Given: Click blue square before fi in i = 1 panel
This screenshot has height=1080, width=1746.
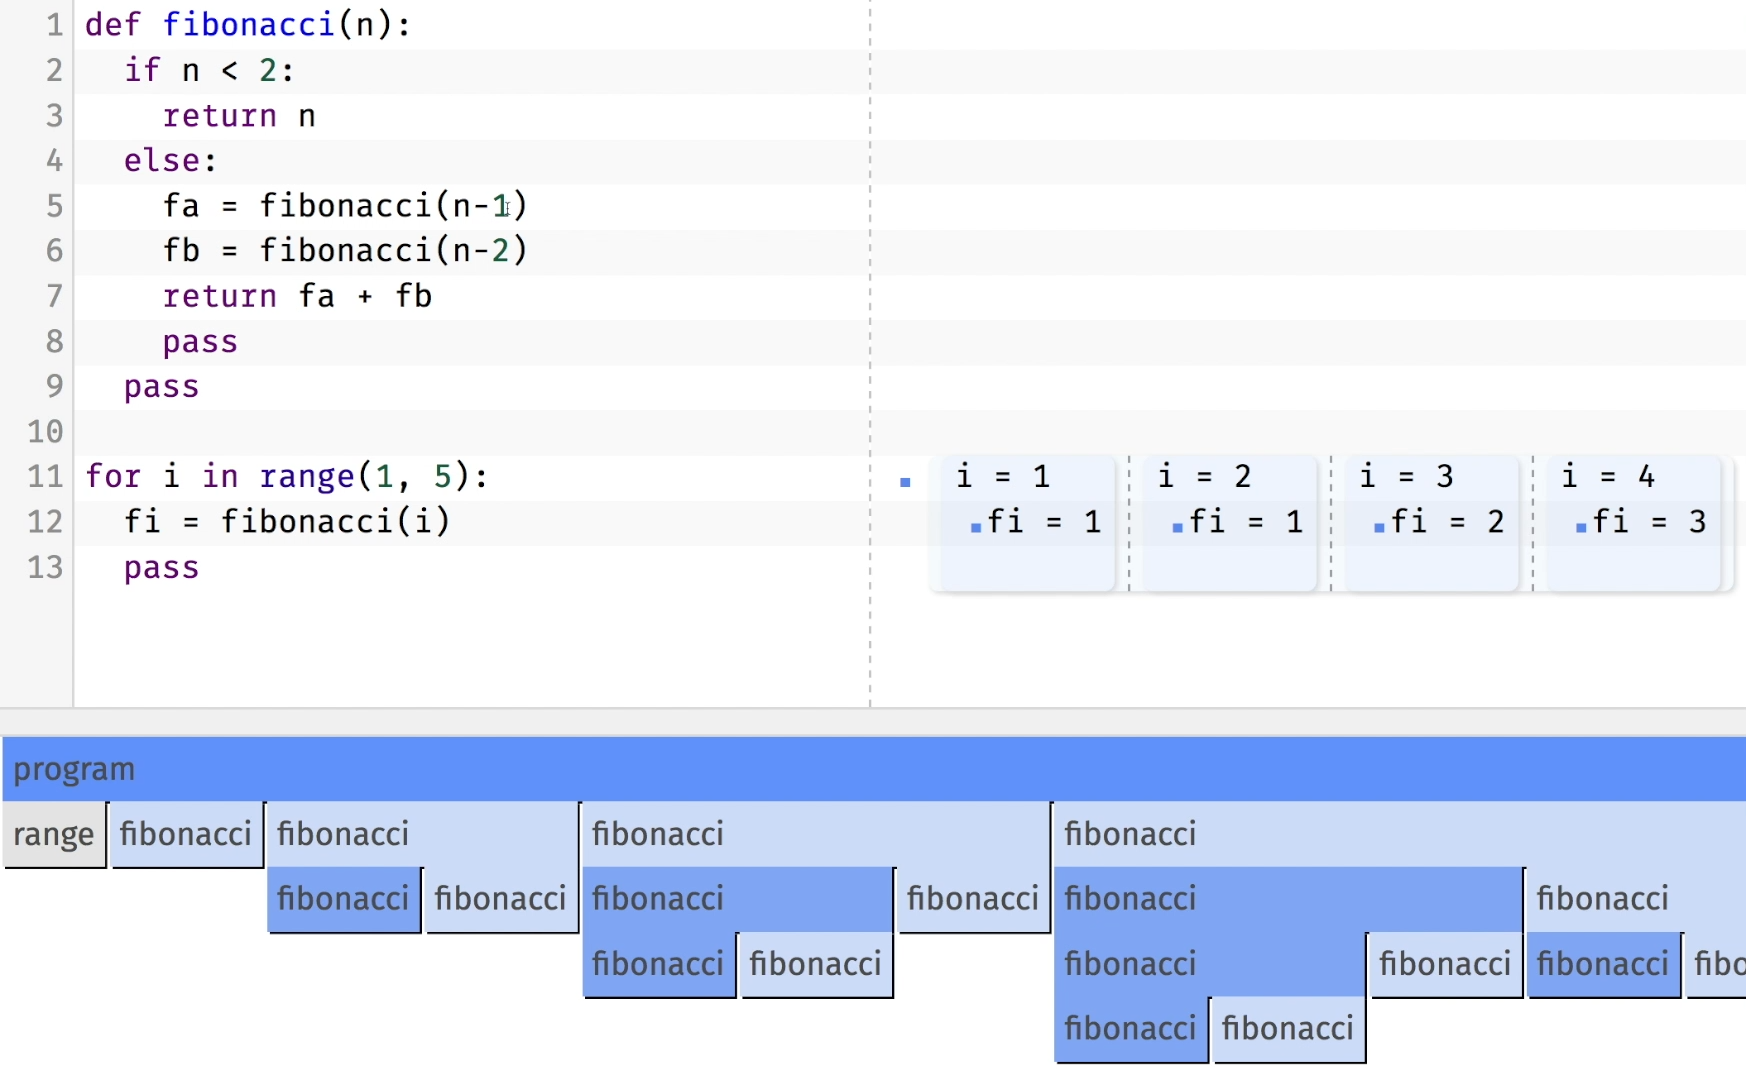Looking at the screenshot, I should point(975,527).
